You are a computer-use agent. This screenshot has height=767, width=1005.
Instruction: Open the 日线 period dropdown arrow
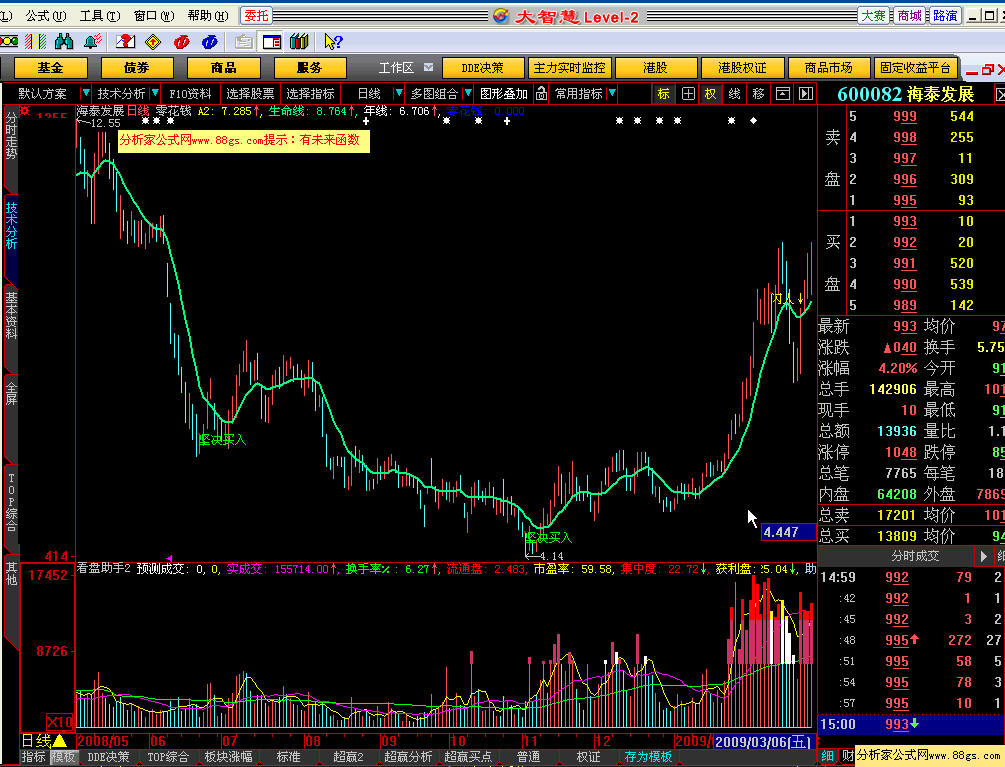click(x=399, y=94)
